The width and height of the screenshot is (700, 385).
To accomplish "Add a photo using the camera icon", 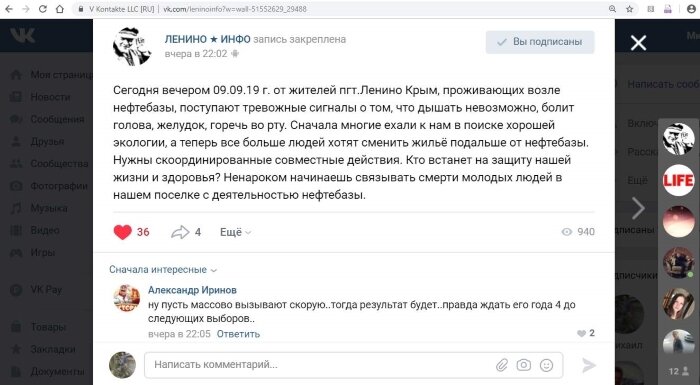I will [524, 365].
